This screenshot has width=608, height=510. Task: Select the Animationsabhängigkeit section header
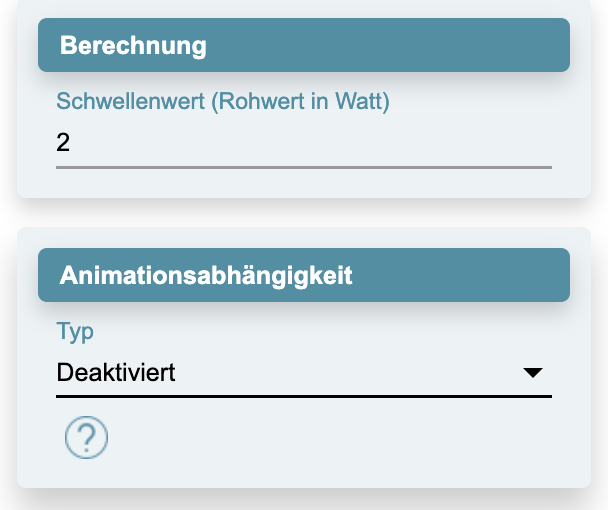click(303, 275)
